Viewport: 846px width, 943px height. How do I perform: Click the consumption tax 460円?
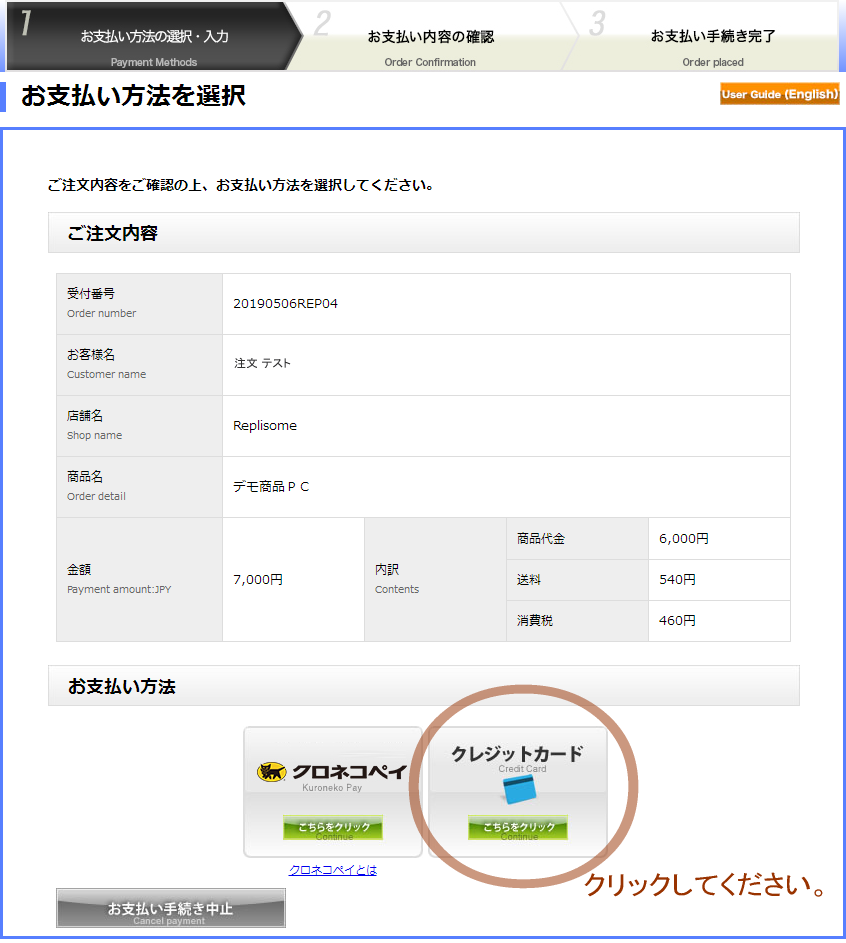(x=677, y=621)
